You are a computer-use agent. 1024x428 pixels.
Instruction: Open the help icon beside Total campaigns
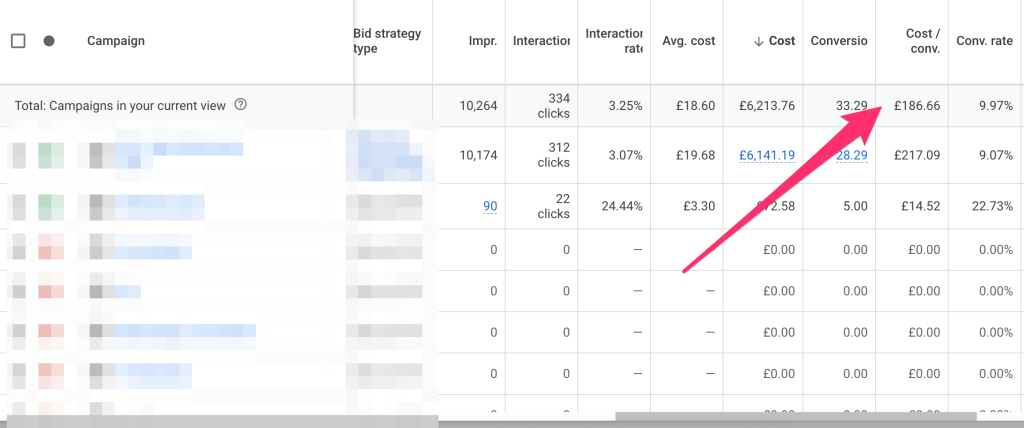(x=240, y=105)
